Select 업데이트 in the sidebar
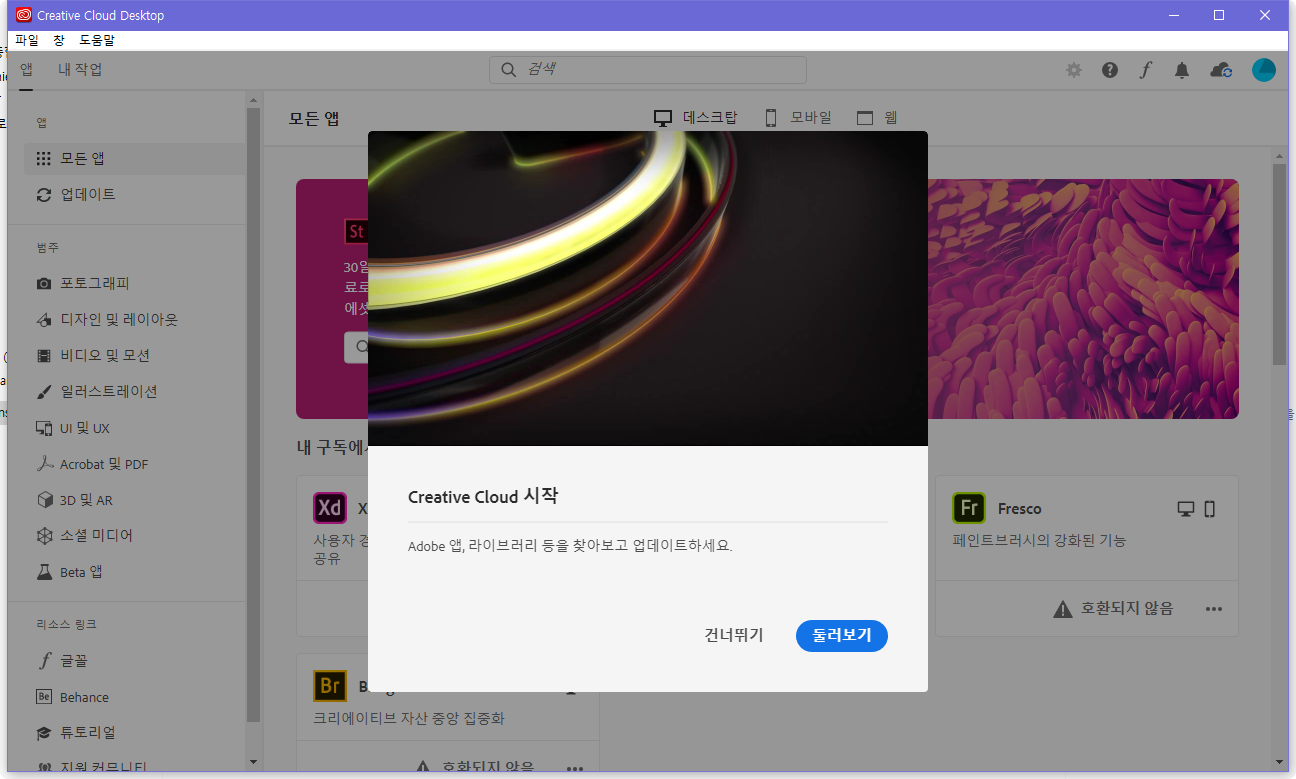1296x779 pixels. point(134,194)
